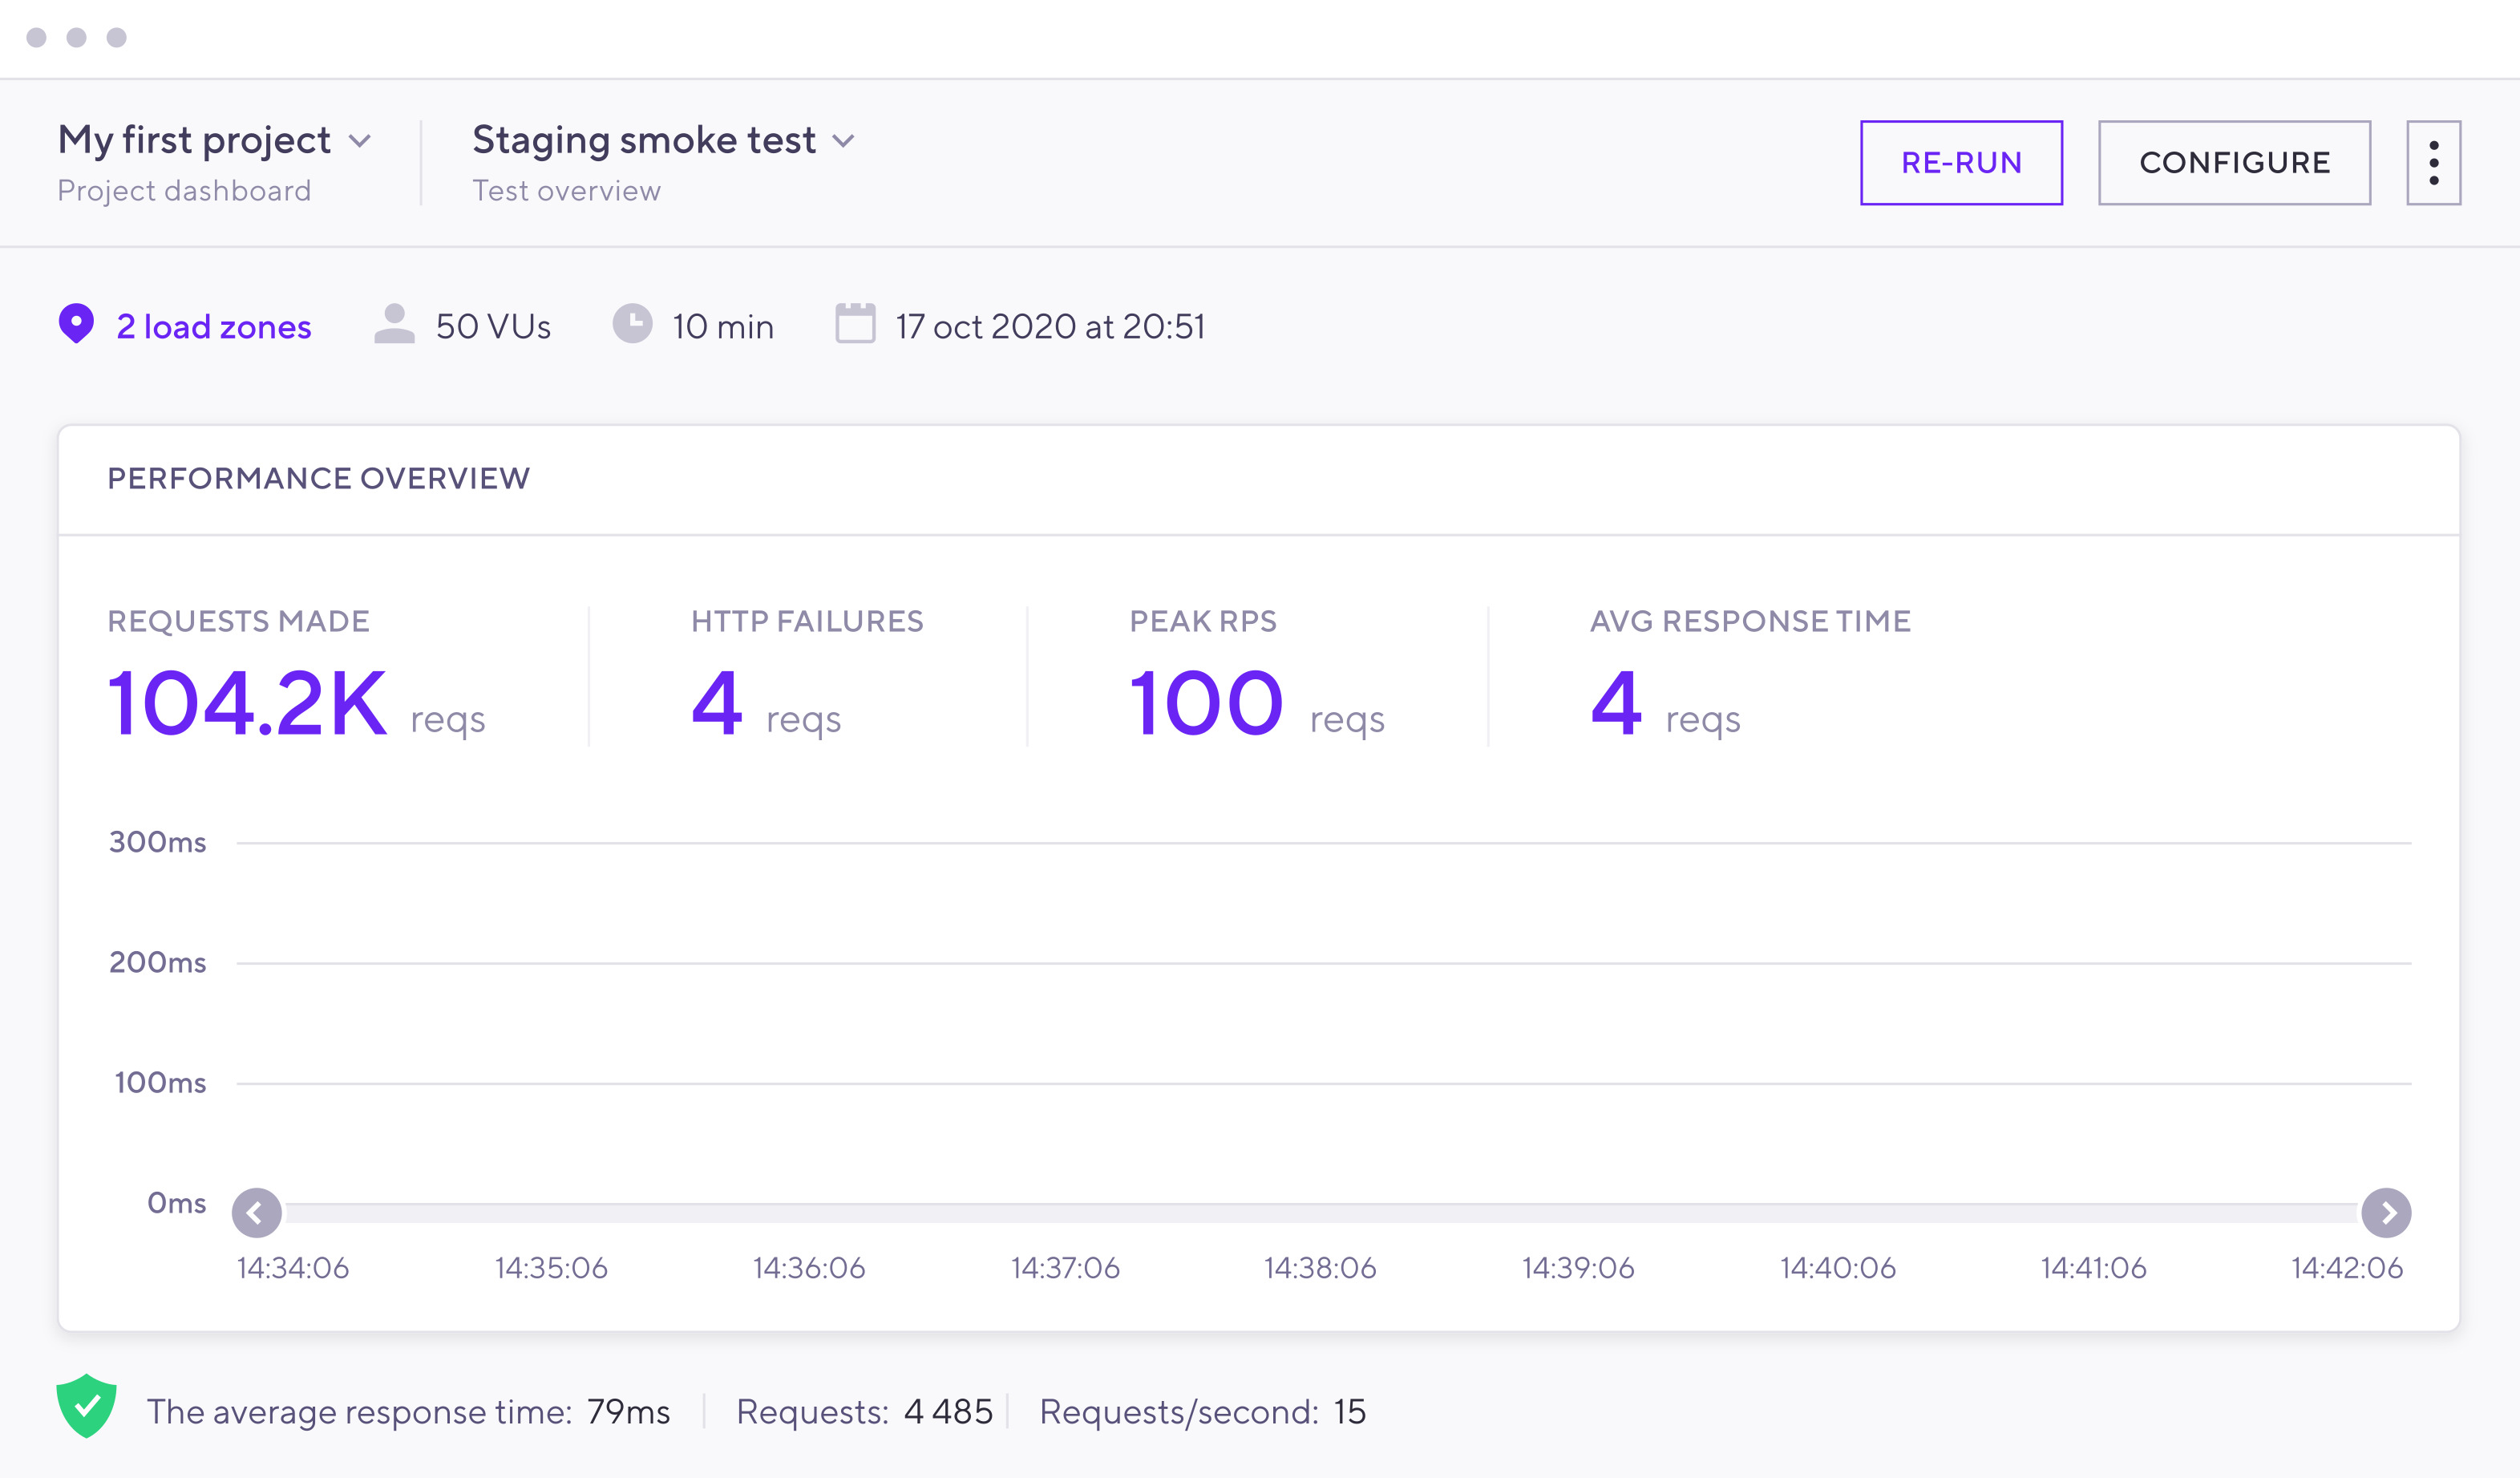Click the 104.2K requests made value
Viewport: 2520px width, 1478px height.
point(246,704)
